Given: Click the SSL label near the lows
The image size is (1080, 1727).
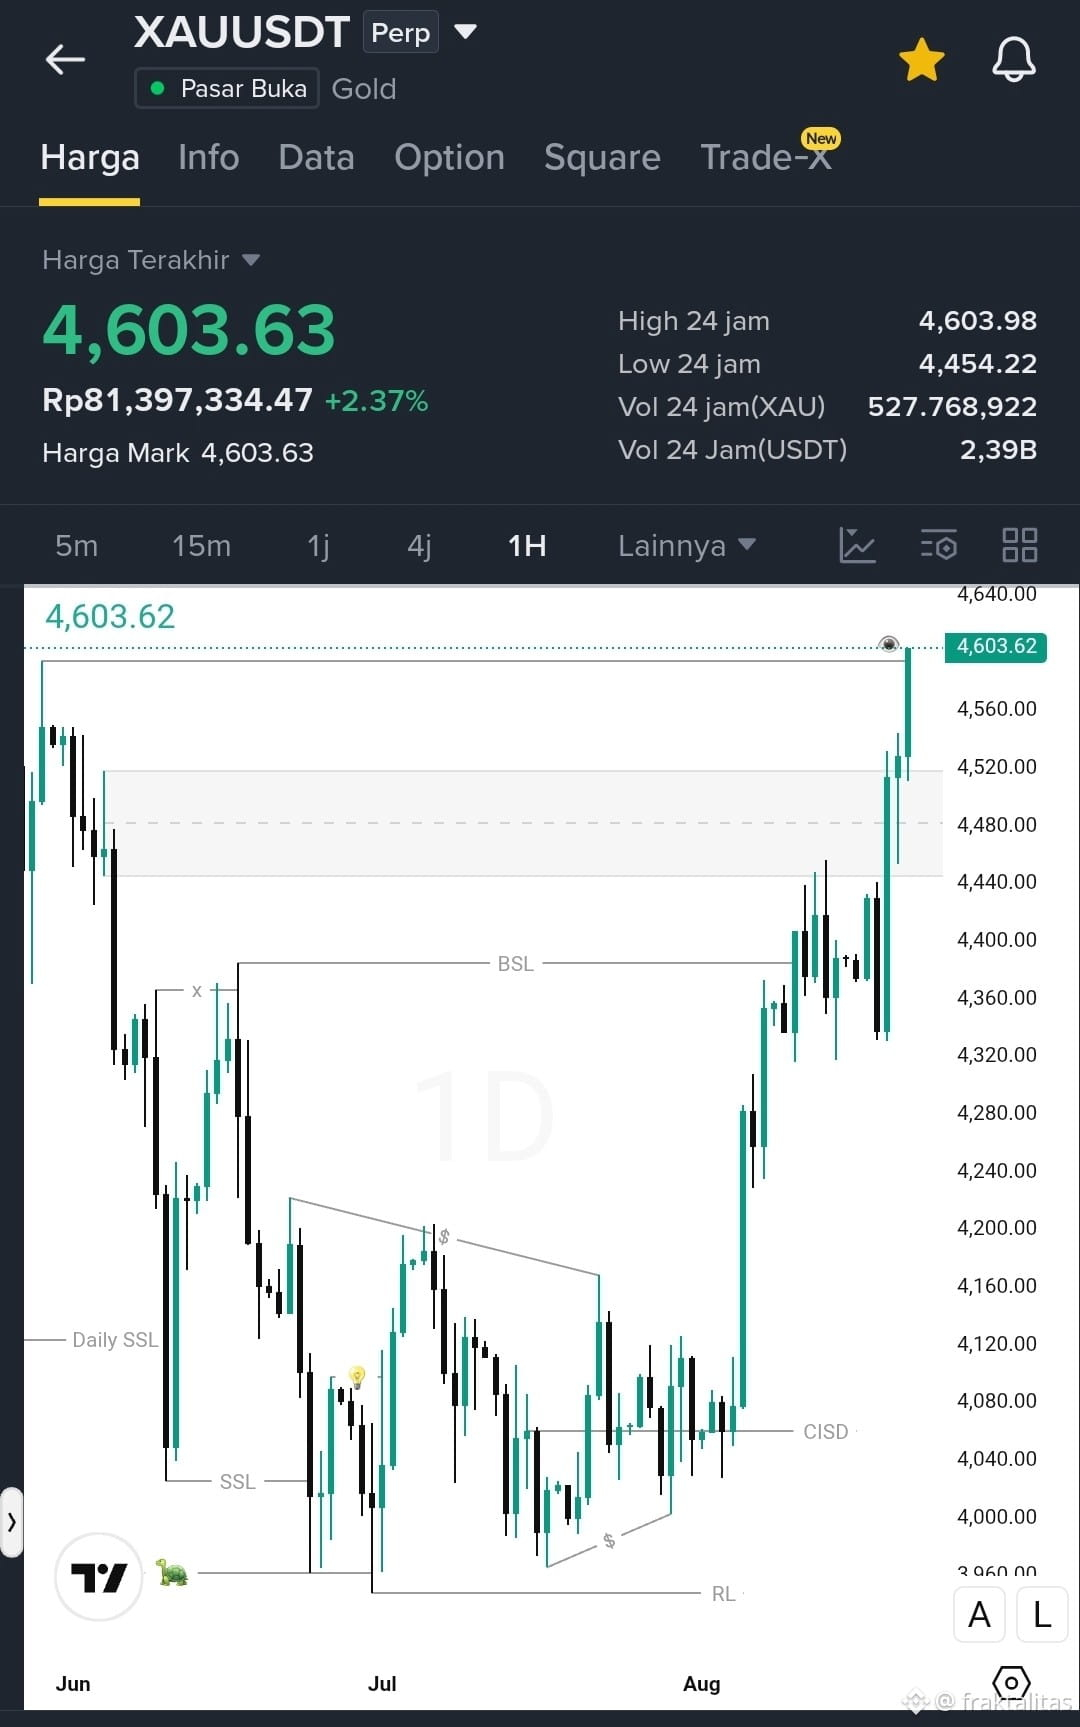Looking at the screenshot, I should click(x=238, y=1482).
